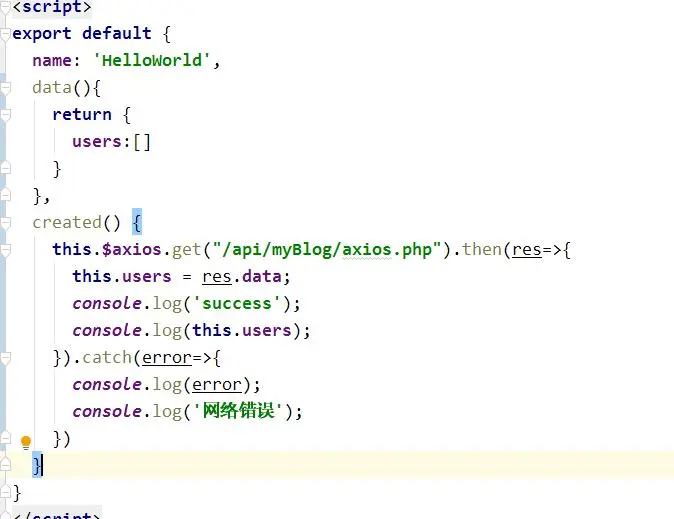Click the users:[] property in return
Viewport: 674px width, 519px height.
111,141
